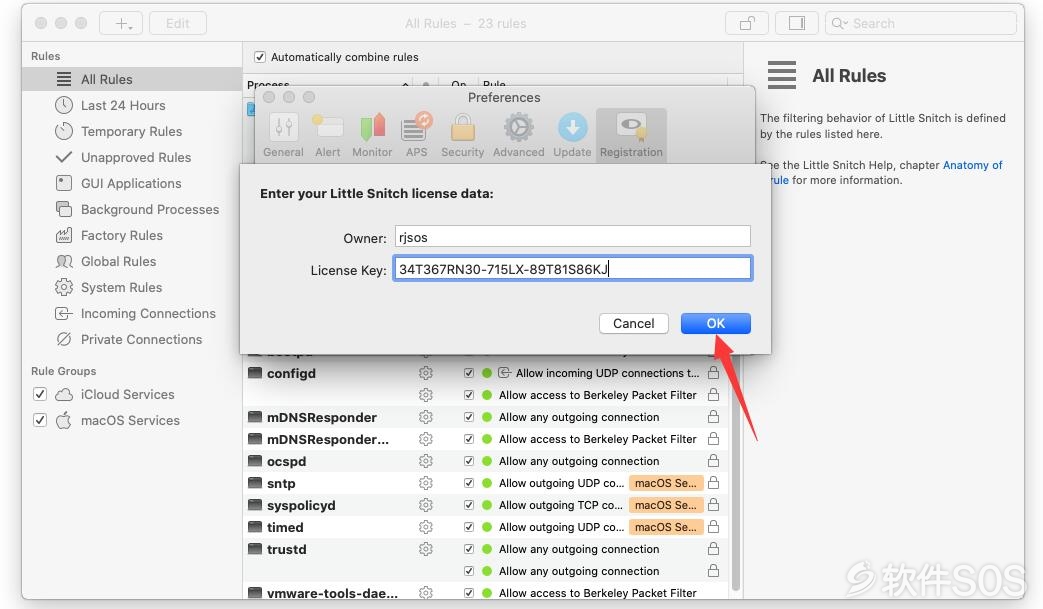Select the syspolicyd process row

tap(486, 505)
